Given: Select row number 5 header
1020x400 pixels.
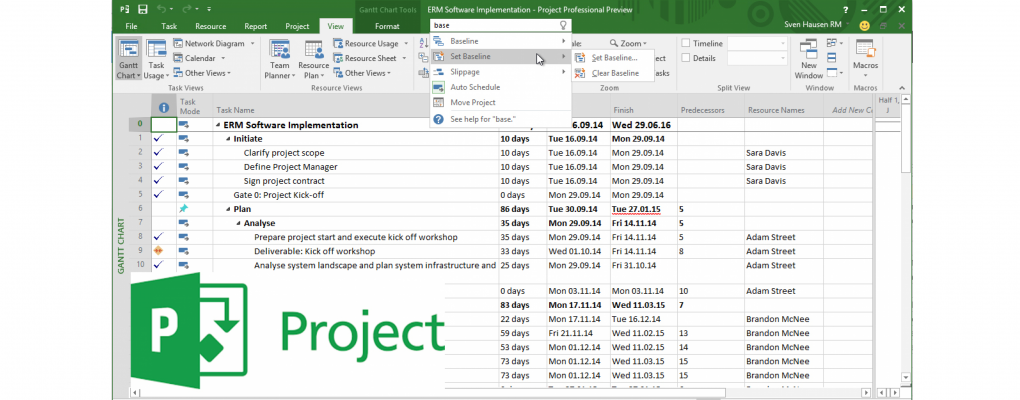Looking at the screenshot, I should pos(140,195).
